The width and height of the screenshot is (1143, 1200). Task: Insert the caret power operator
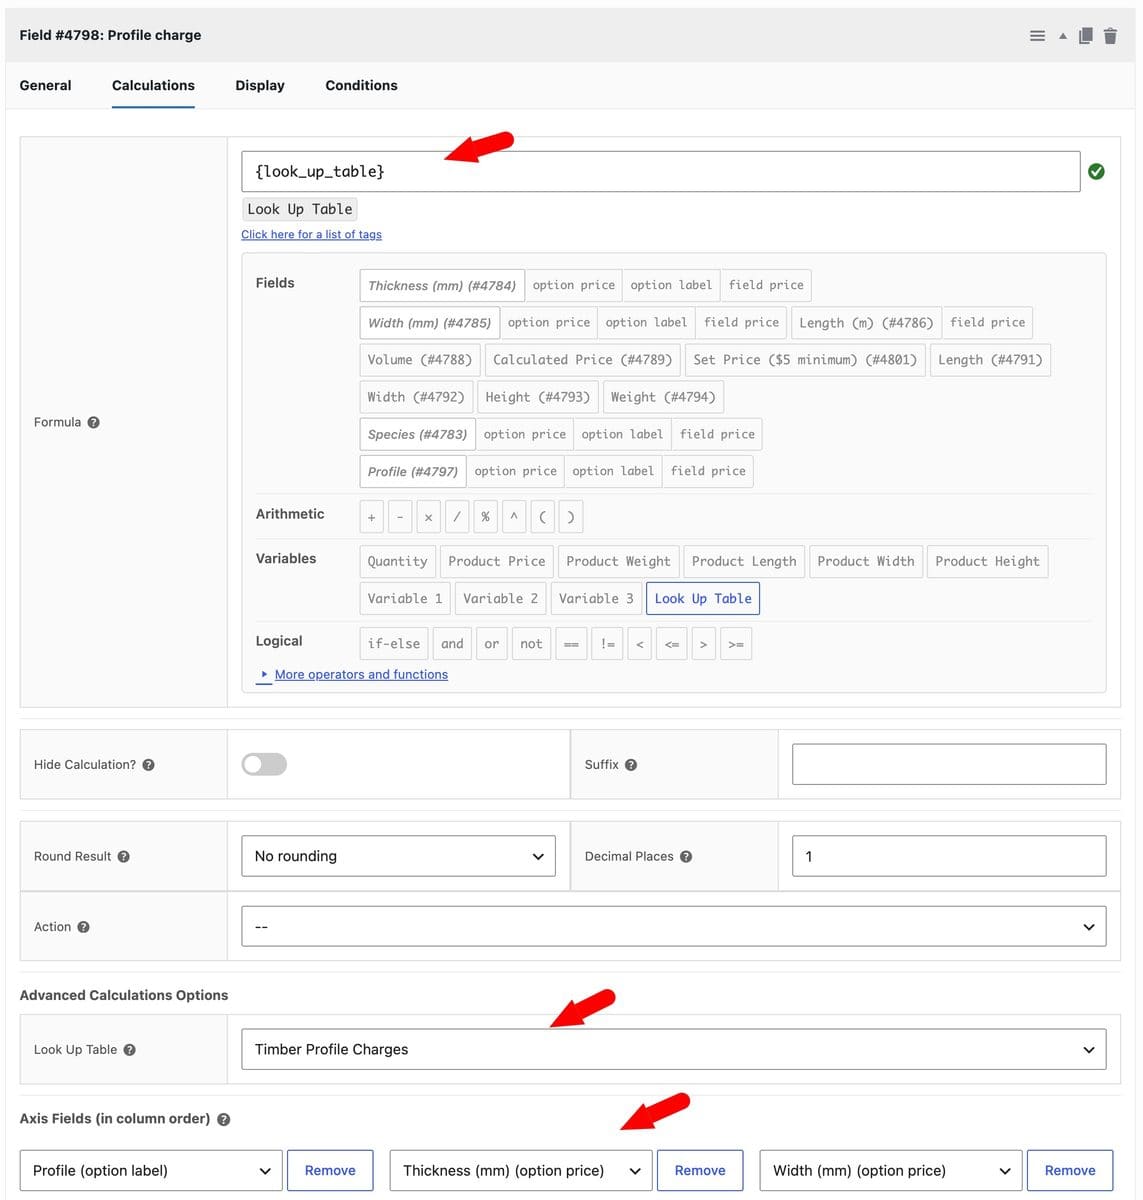(514, 517)
